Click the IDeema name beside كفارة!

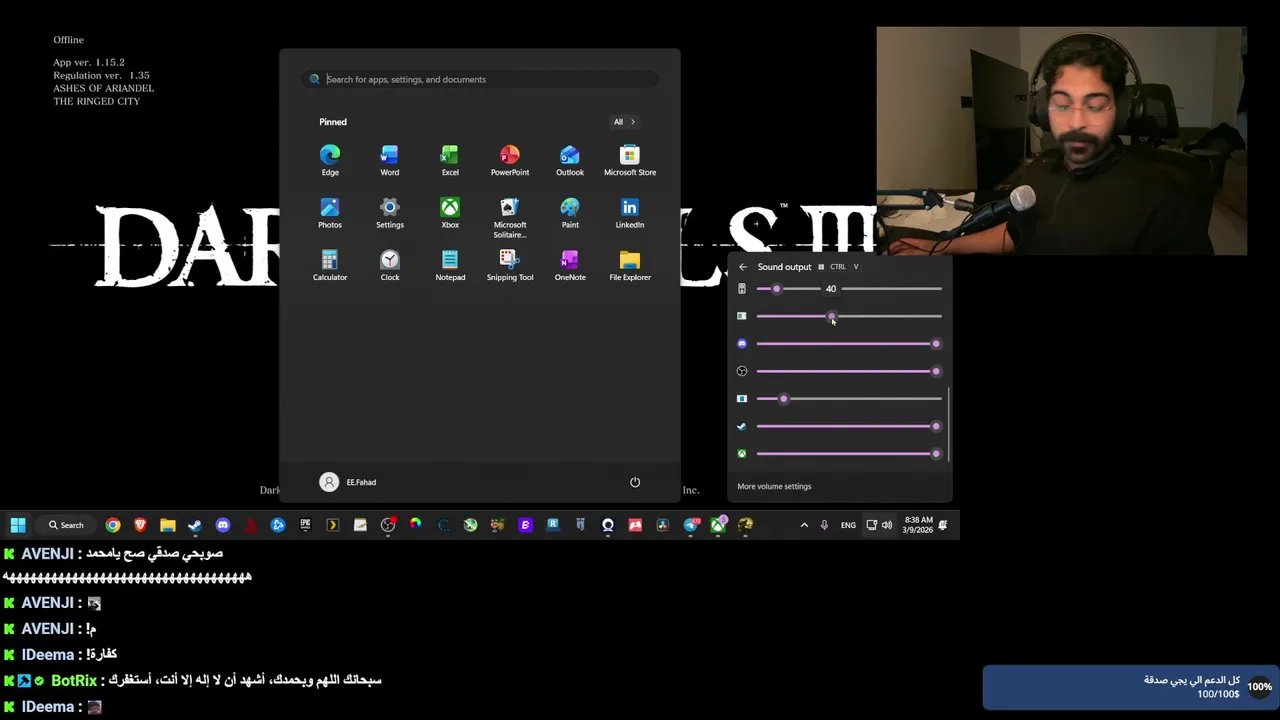48,654
